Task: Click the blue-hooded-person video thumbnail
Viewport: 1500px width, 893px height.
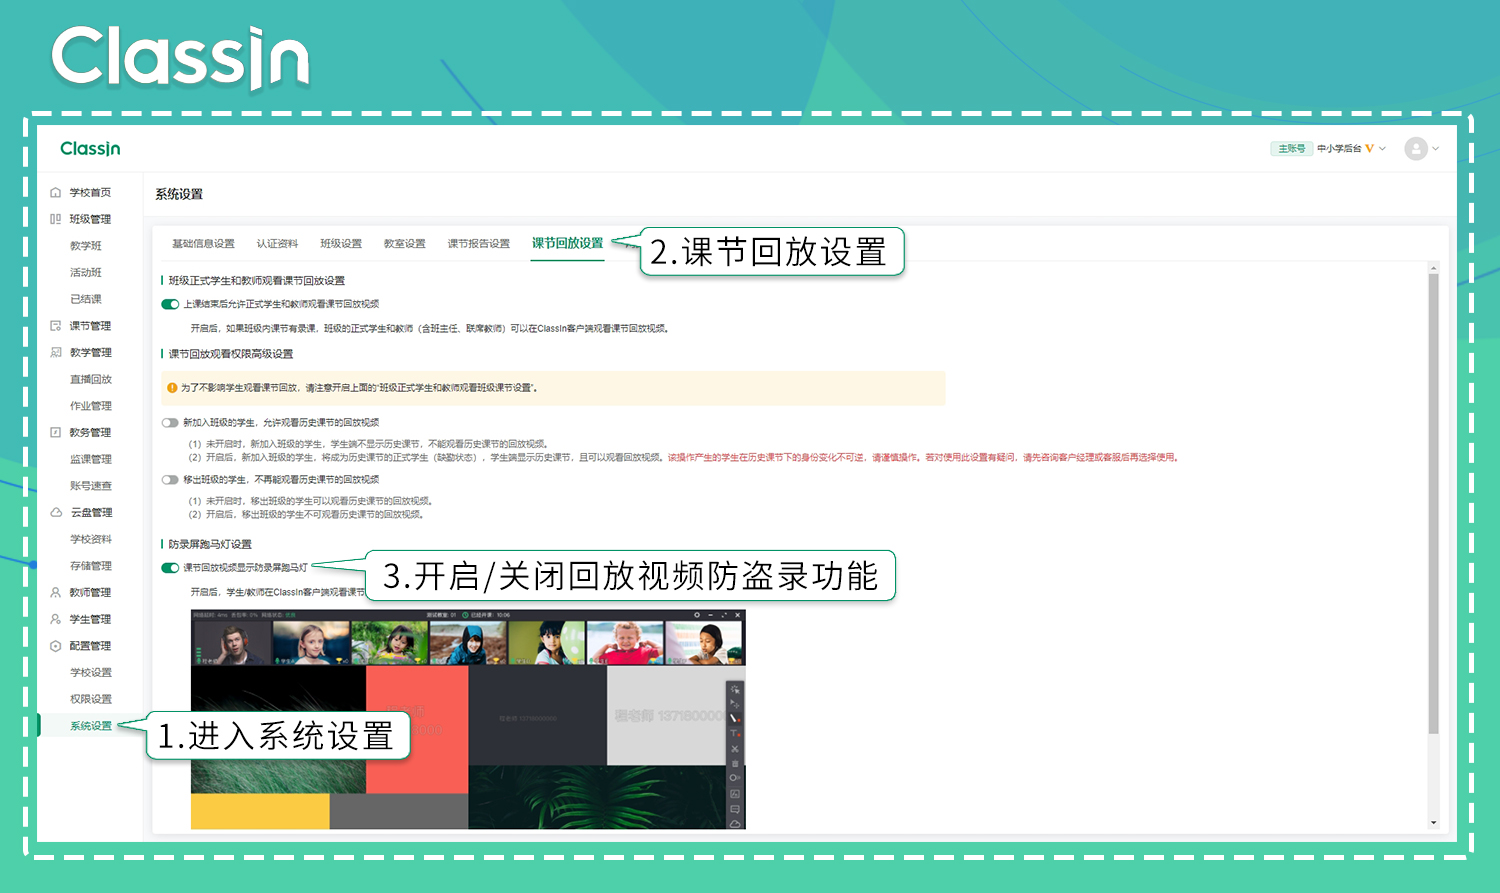Action: pos(468,643)
